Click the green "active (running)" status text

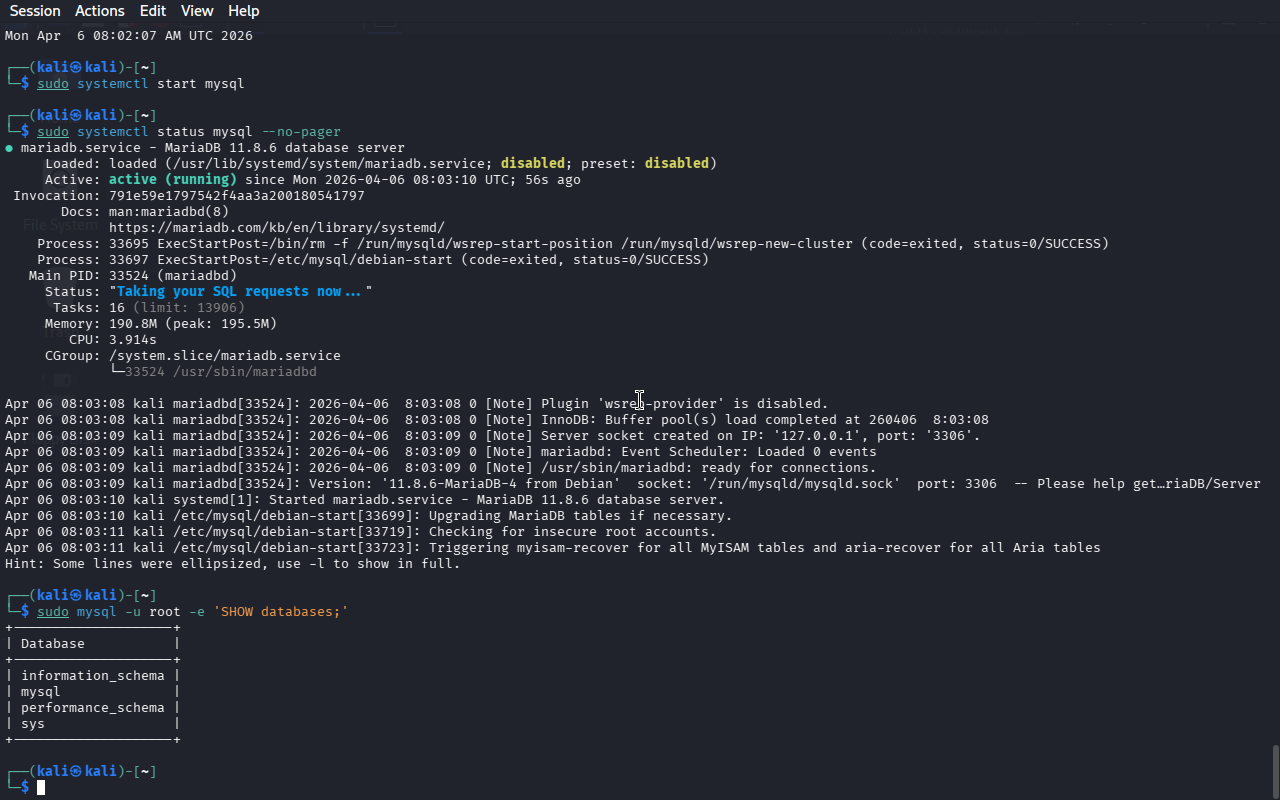coord(172,180)
